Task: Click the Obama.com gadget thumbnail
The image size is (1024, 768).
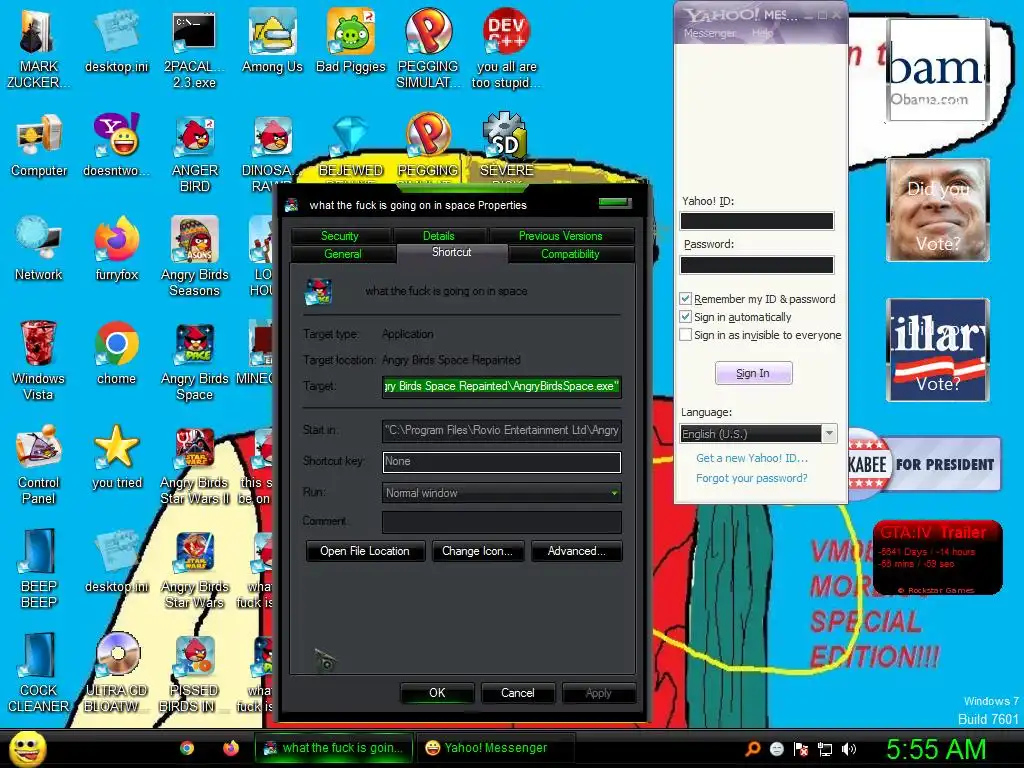Action: (x=938, y=70)
